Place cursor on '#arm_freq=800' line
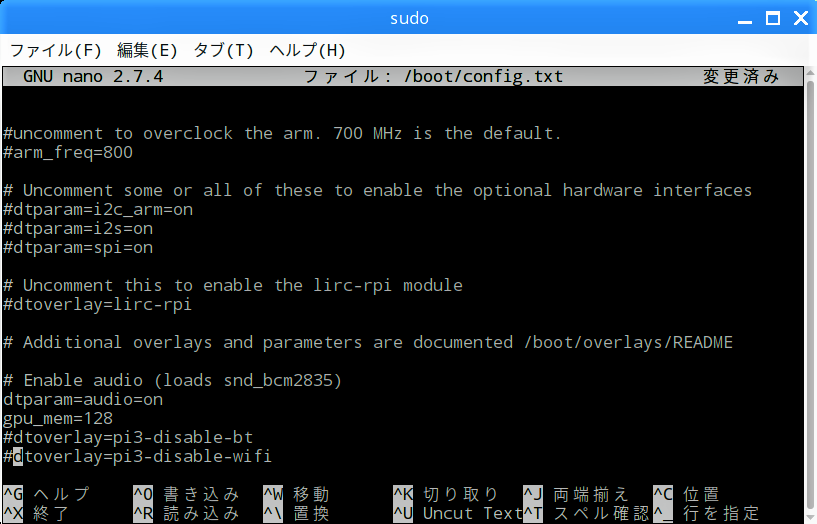Screen dimensions: 817x524 click(x=68, y=153)
